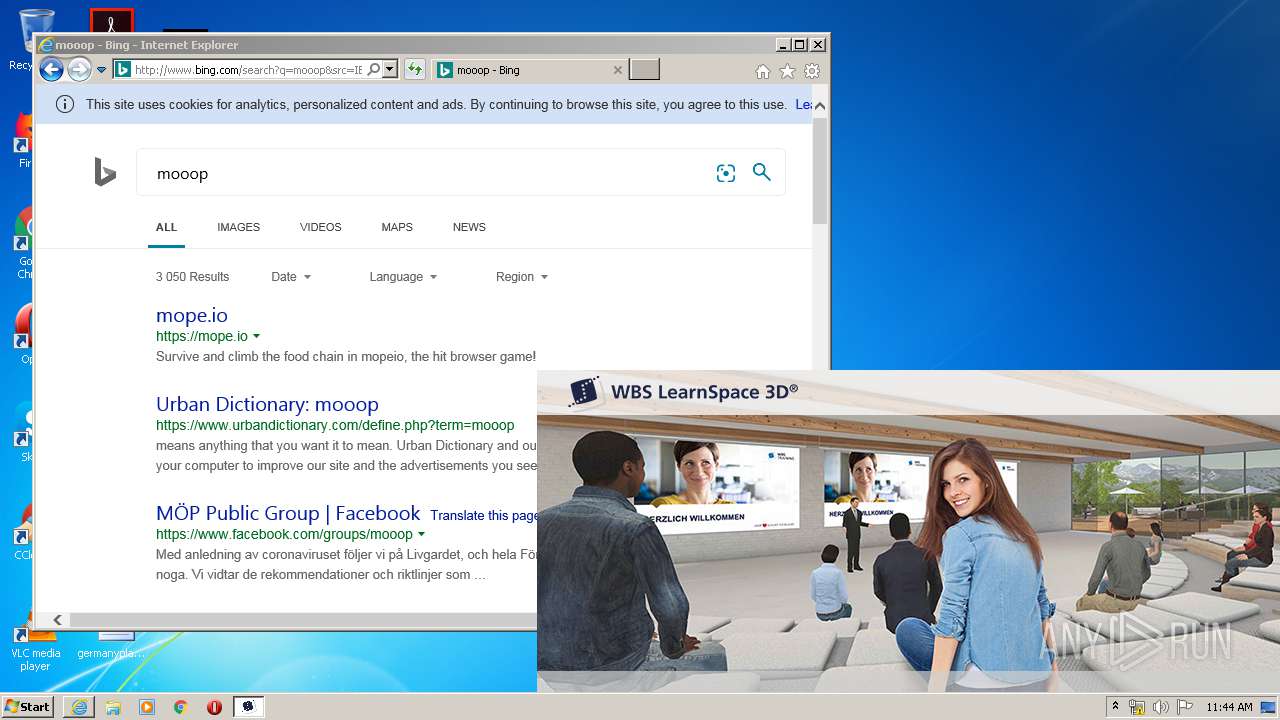Screen dimensions: 1280x720
Task: Click the horizontal scrollbar left arrow
Action: [x=57, y=620]
